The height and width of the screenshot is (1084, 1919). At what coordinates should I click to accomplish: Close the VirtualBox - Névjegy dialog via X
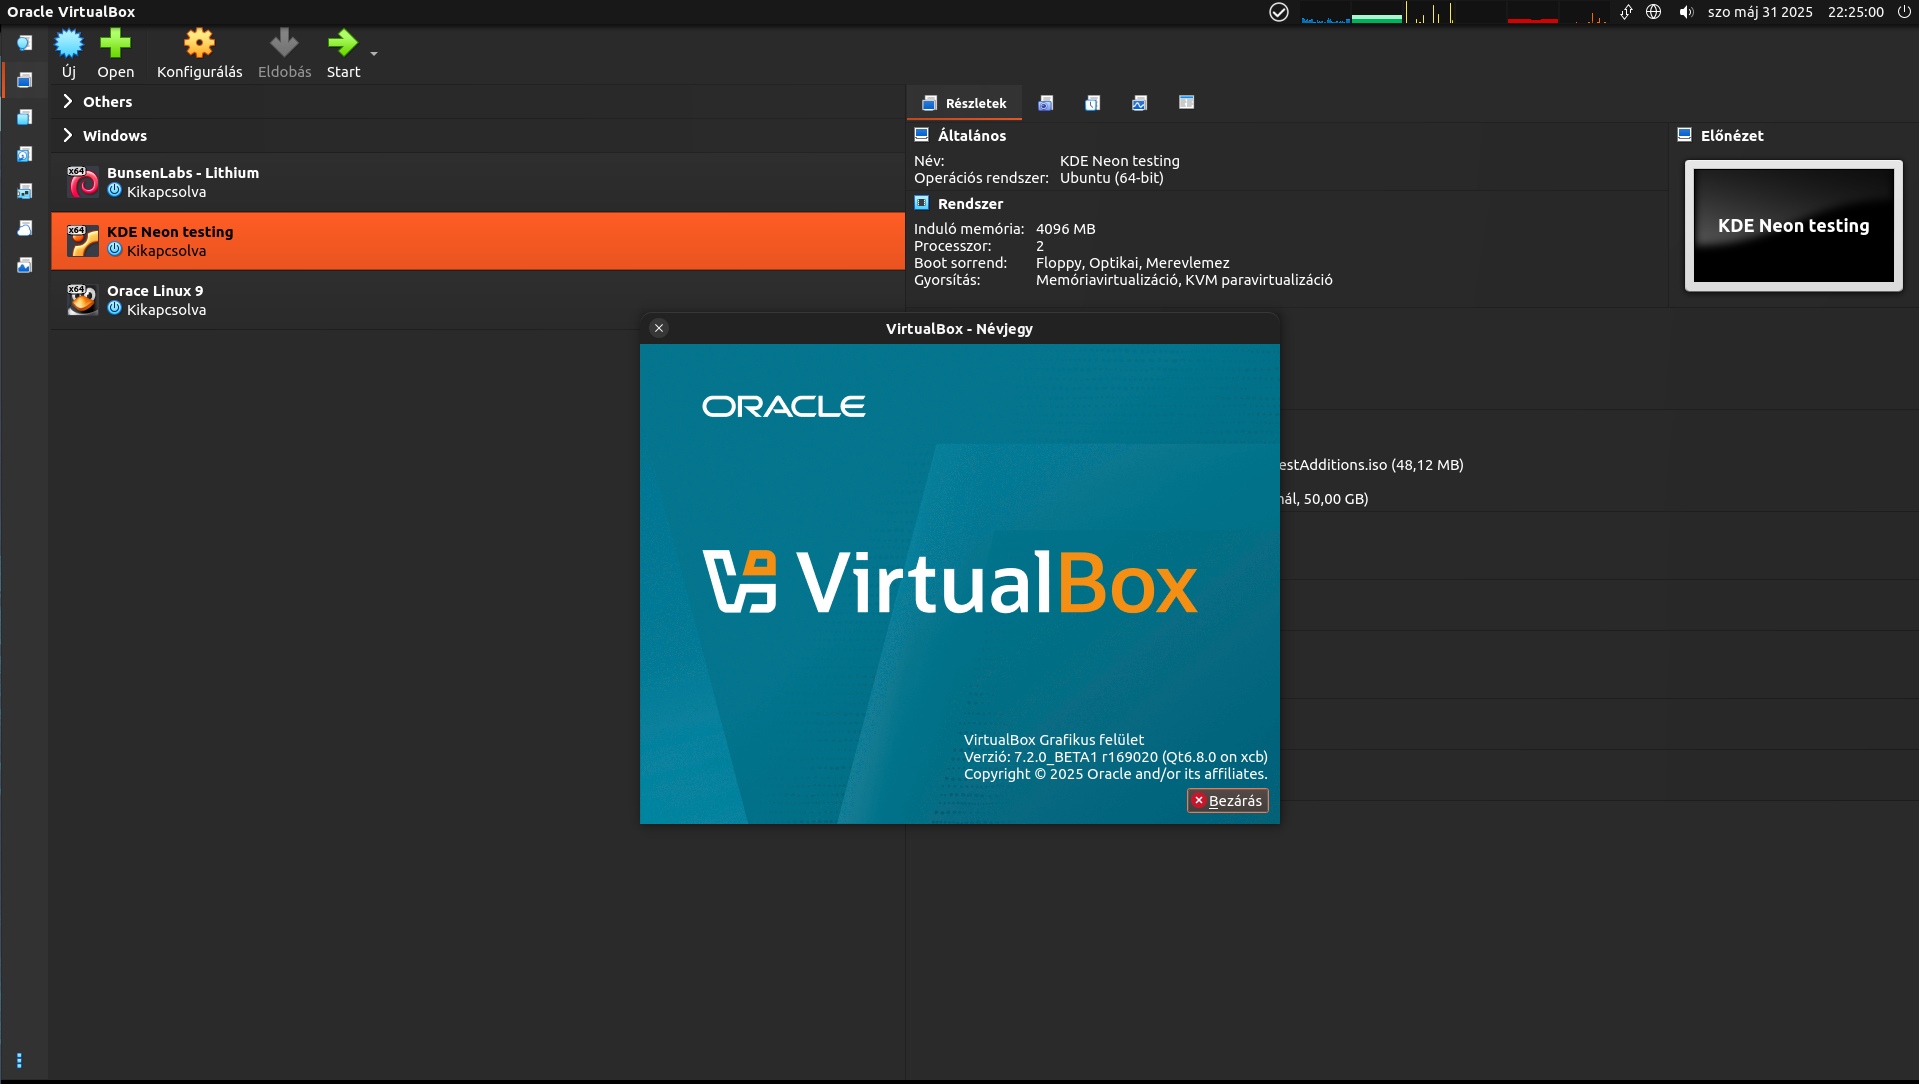click(659, 328)
